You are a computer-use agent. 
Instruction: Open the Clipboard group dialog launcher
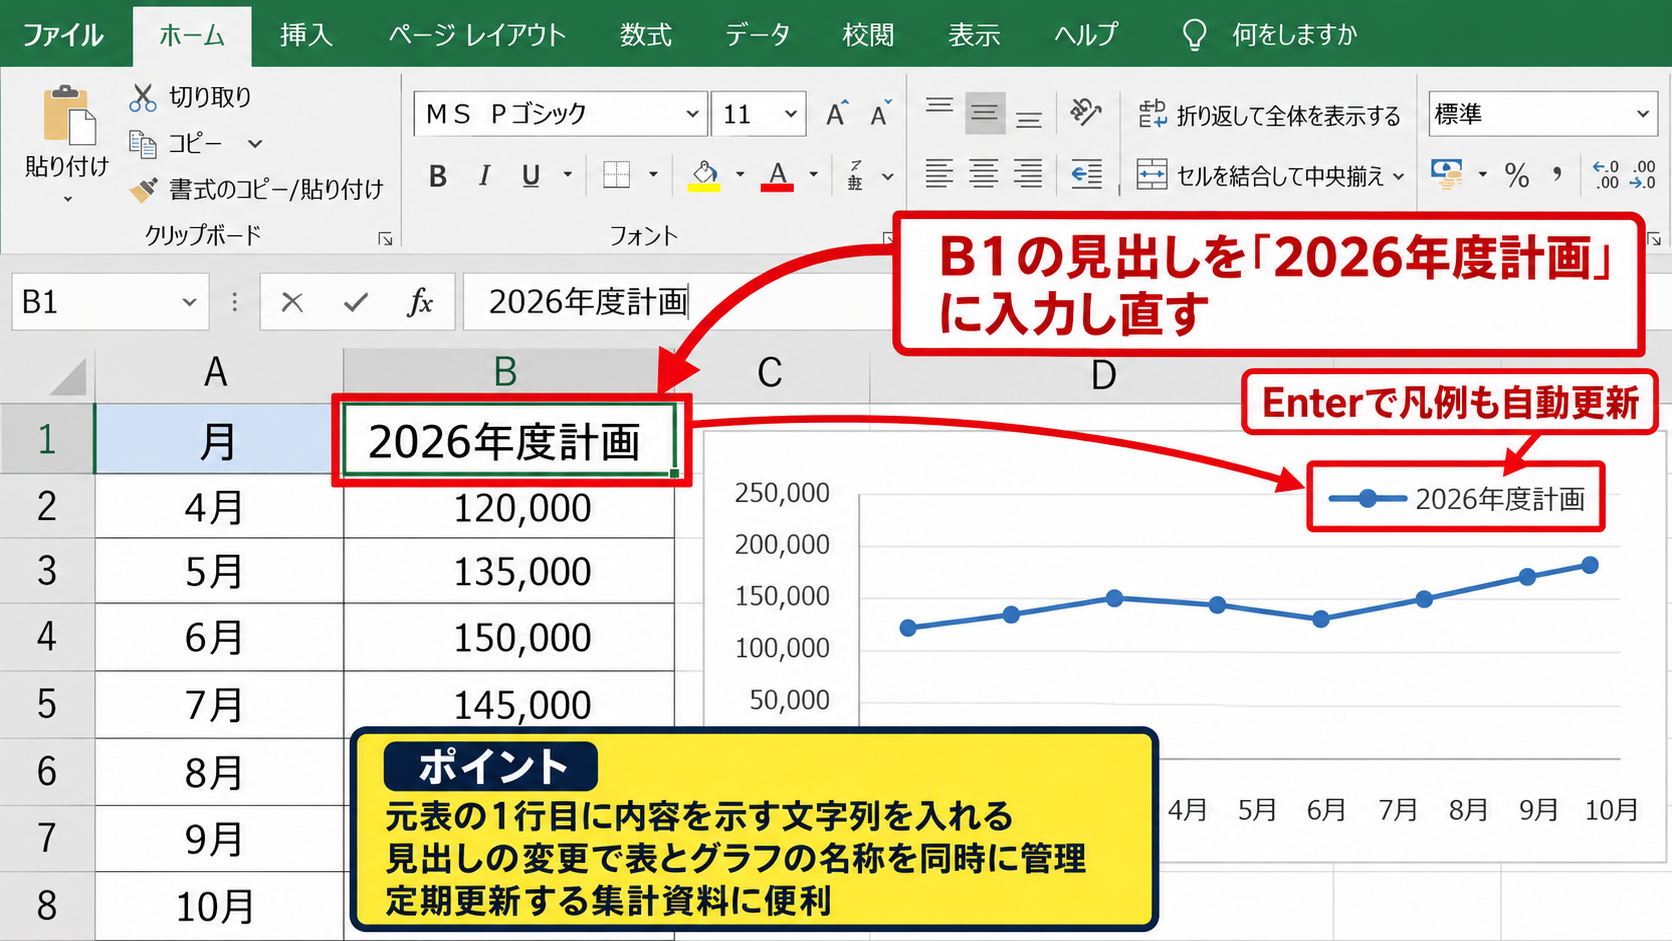coord(385,238)
